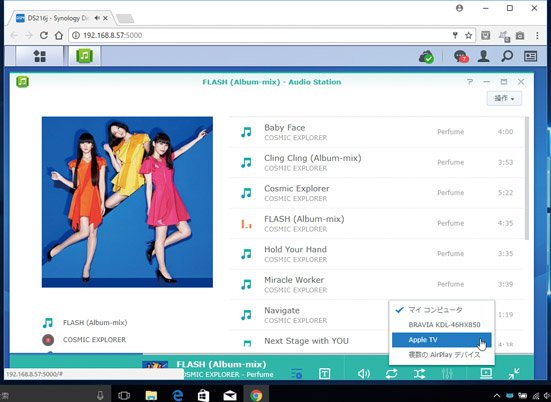Open DSM notifications speech bubble
This screenshot has width=551, height=402.
[x=461, y=56]
